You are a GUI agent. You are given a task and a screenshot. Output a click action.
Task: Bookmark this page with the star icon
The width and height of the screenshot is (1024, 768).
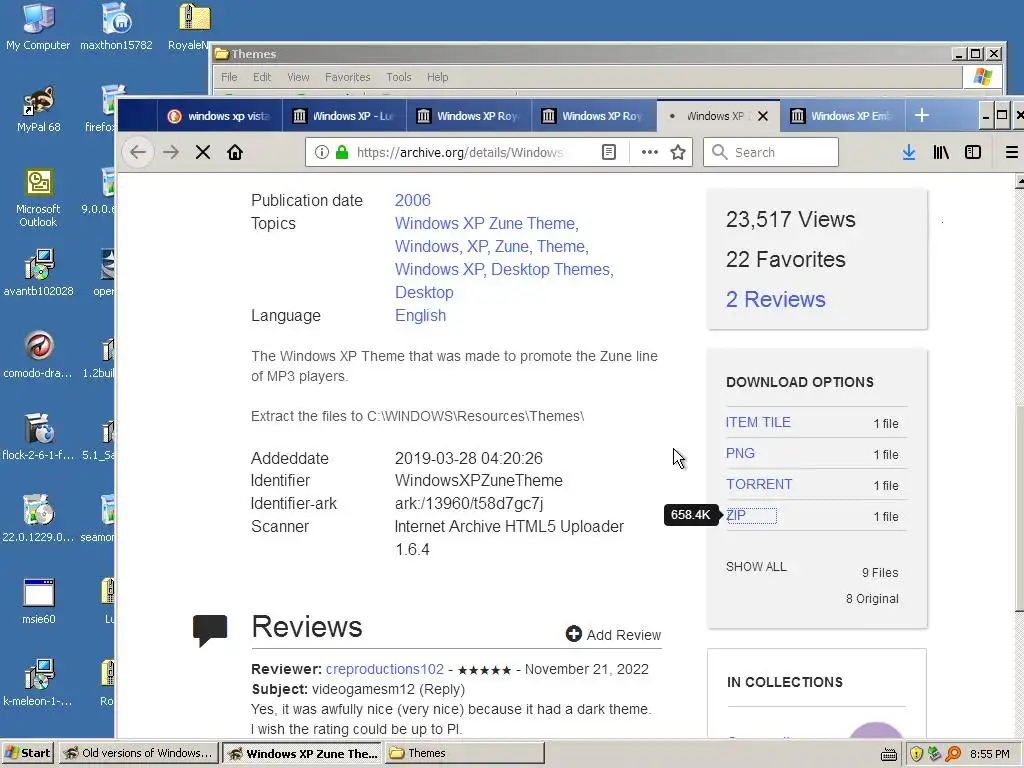point(678,152)
